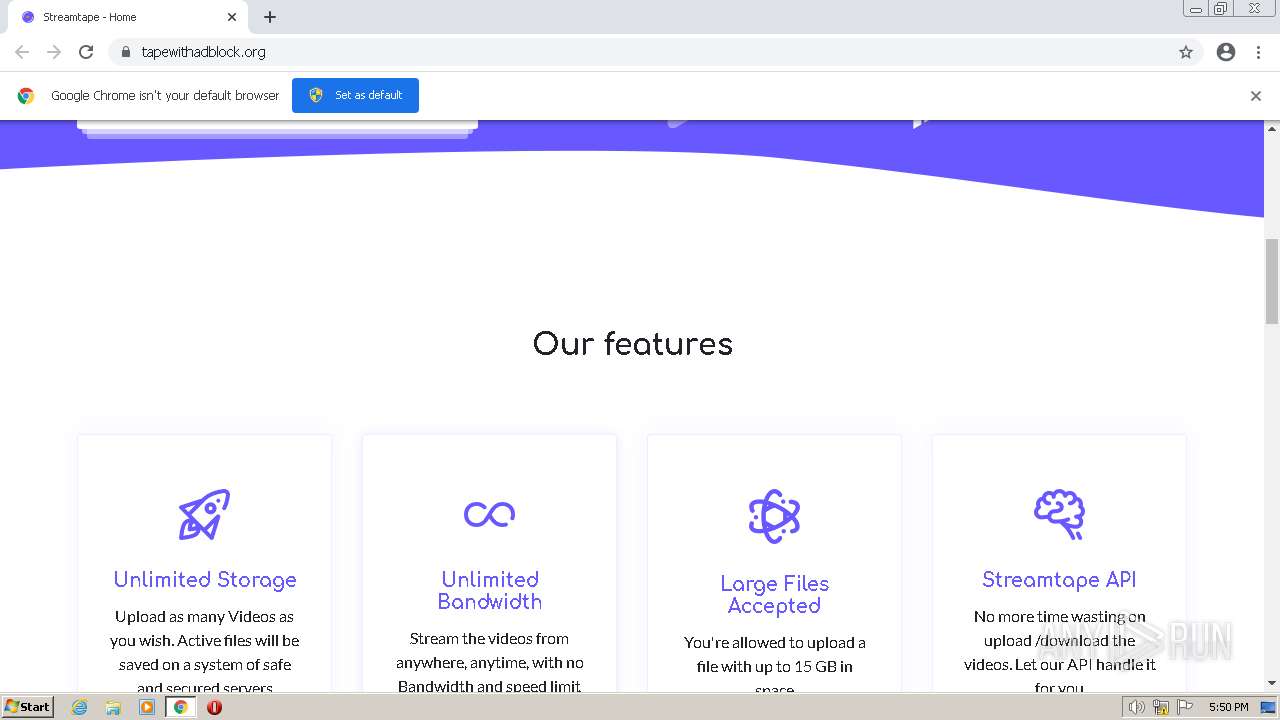Viewport: 1280px width, 720px height.
Task: Click the Unlimited Storage heading
Action: pos(205,580)
